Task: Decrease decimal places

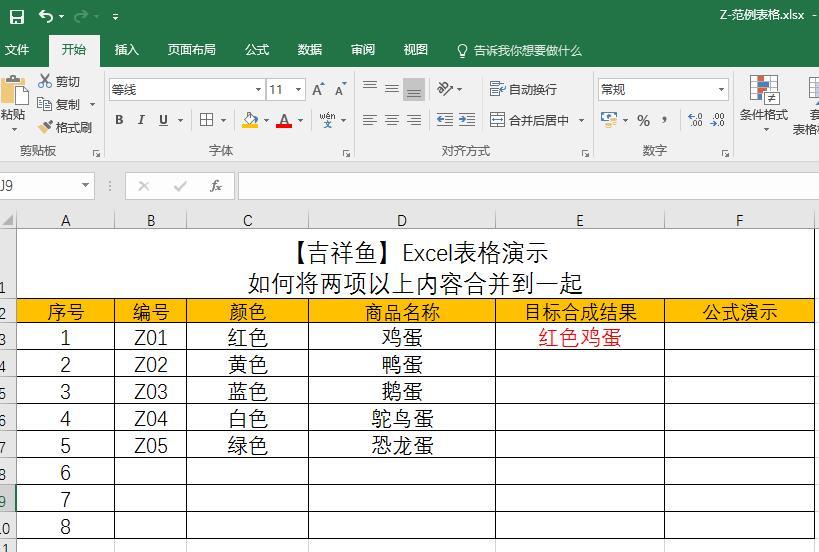Action: tap(718, 120)
